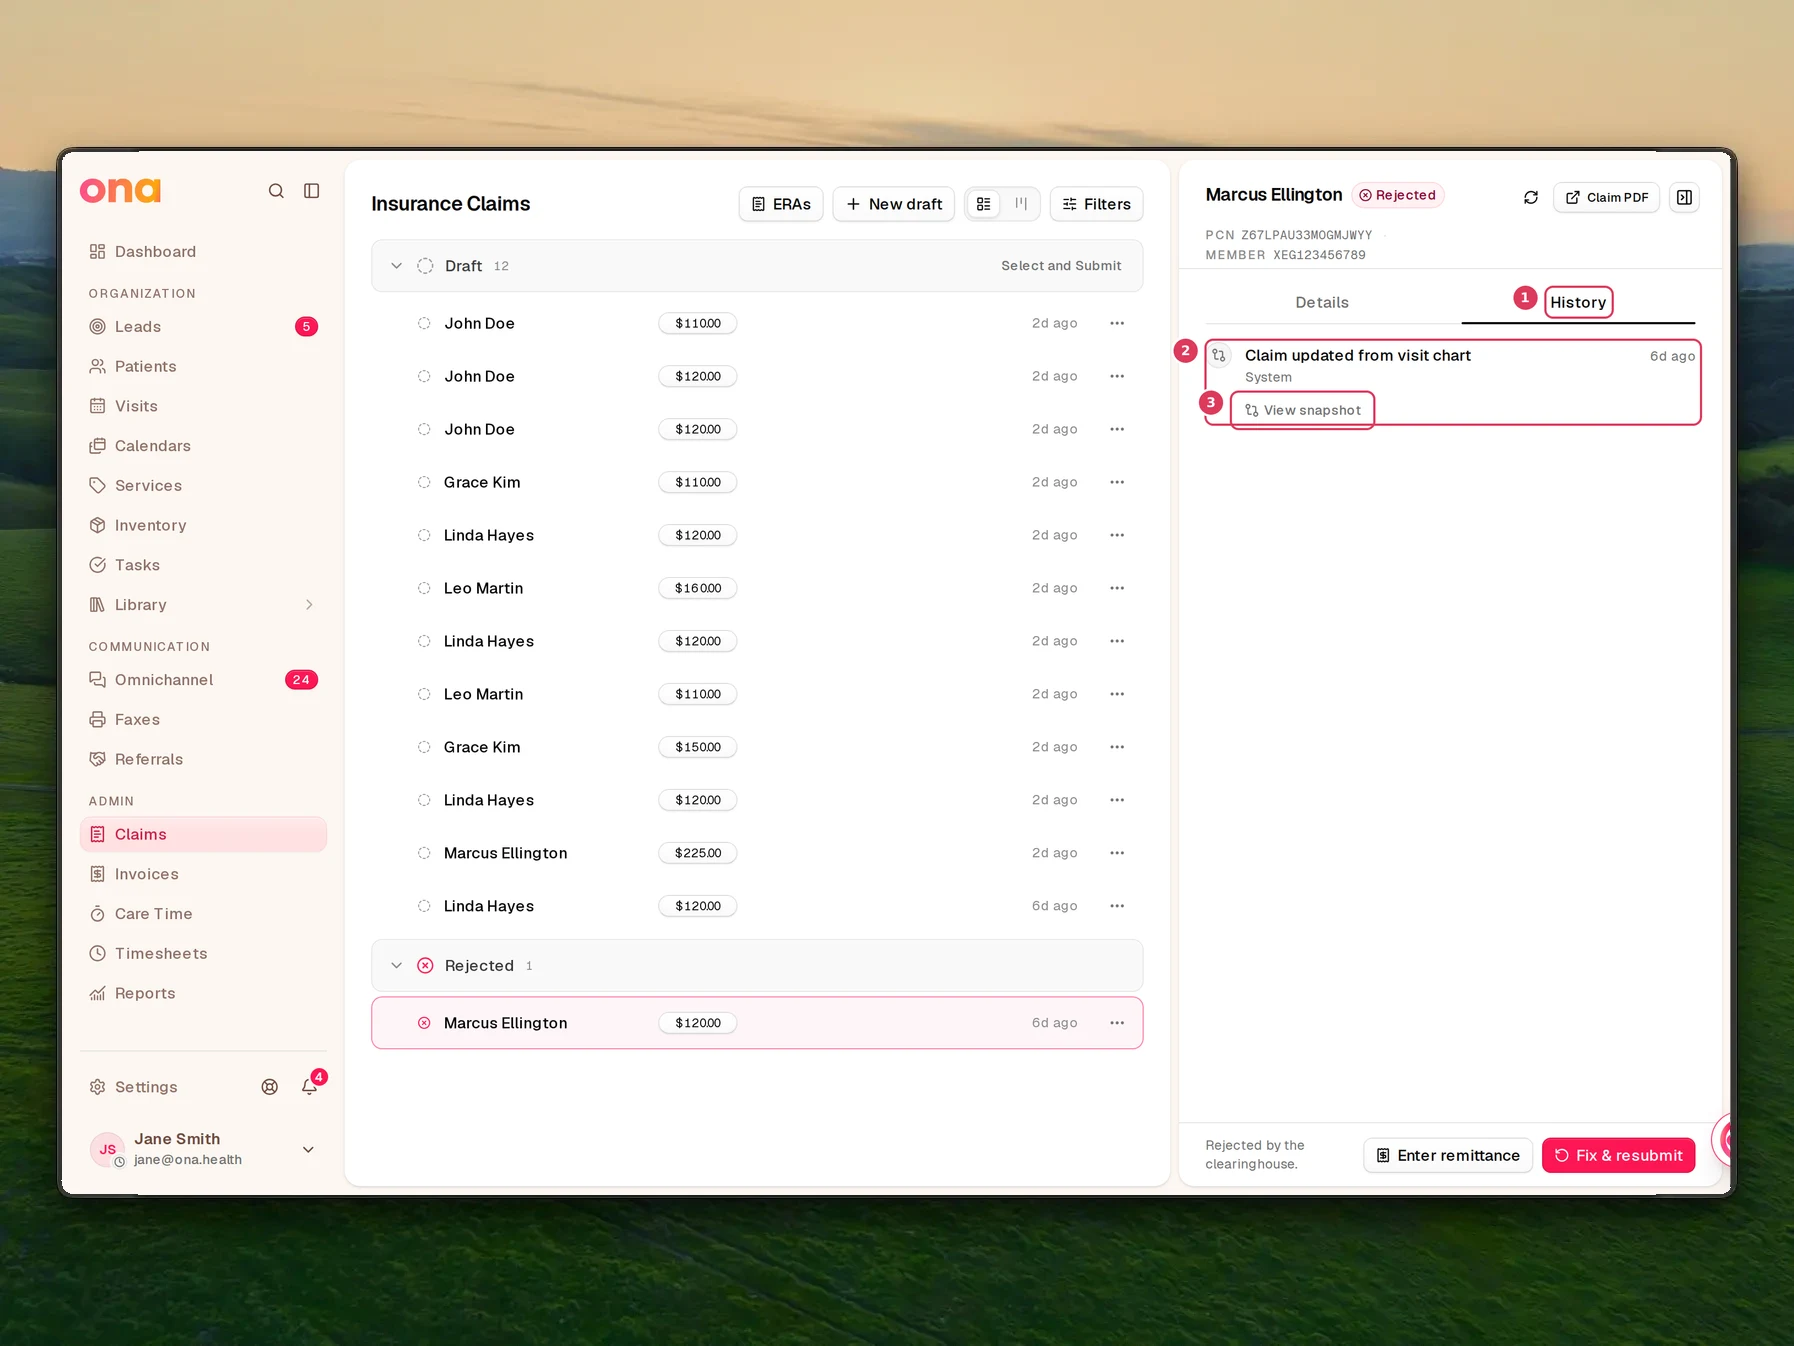
Task: Open more options for Grace Kim $110.00
Action: coord(1117,482)
